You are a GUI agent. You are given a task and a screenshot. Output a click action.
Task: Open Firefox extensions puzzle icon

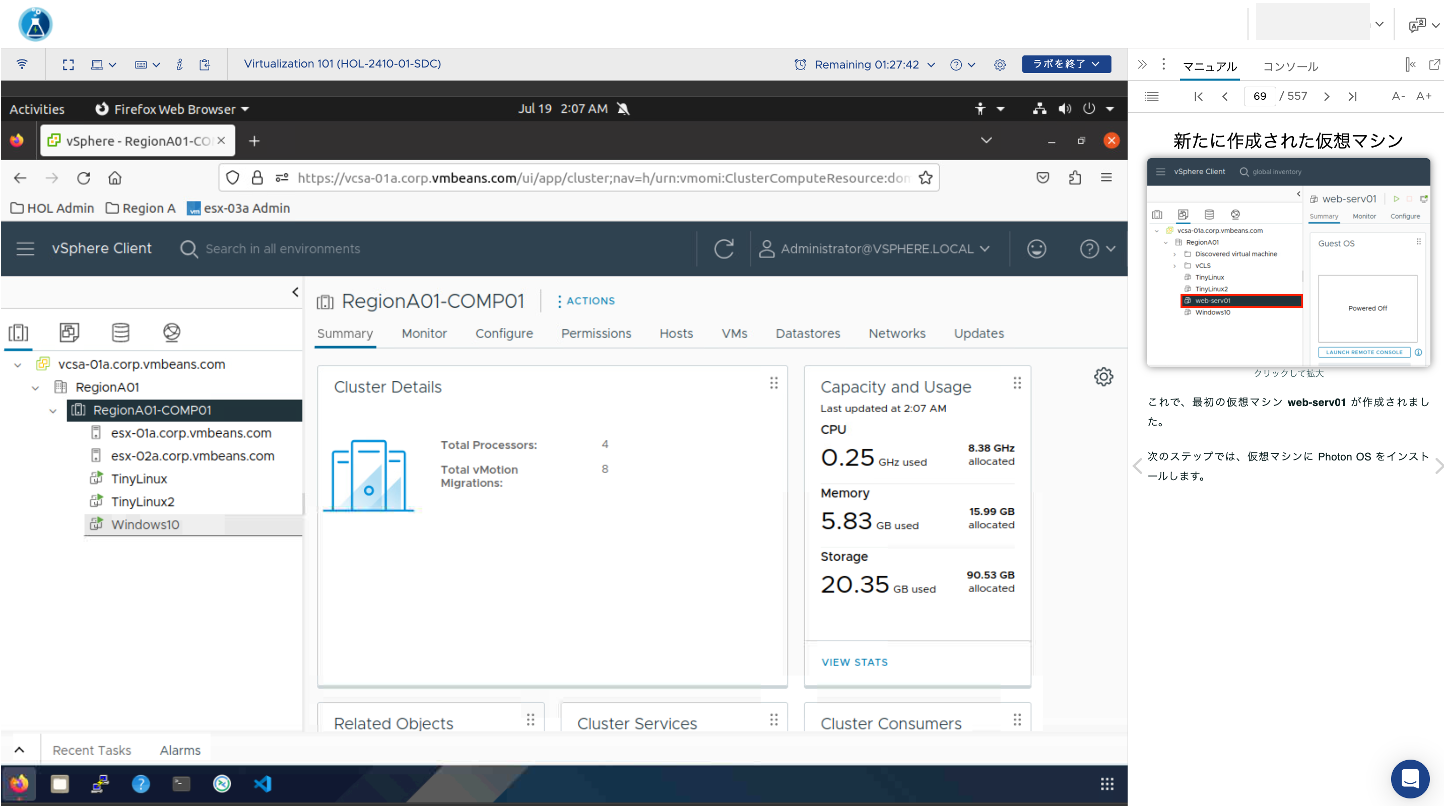[1075, 177]
